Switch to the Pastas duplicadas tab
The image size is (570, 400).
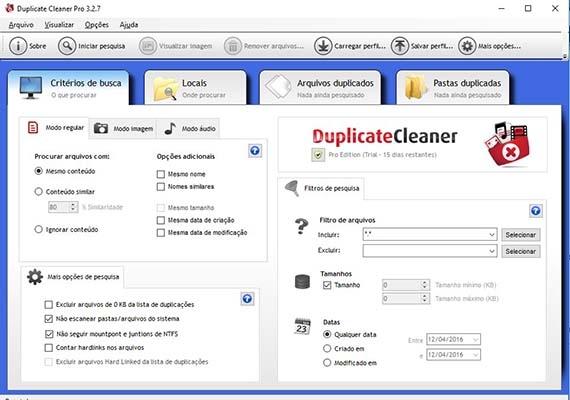tap(453, 88)
